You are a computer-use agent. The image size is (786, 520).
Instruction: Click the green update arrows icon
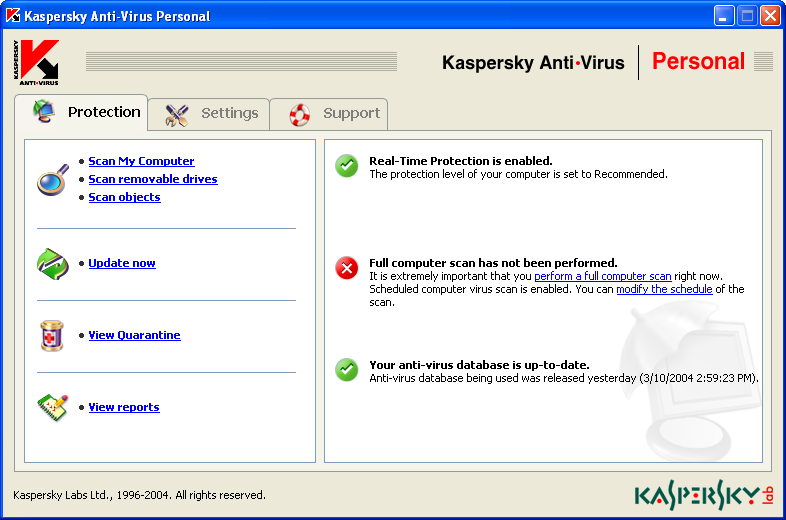tap(52, 263)
